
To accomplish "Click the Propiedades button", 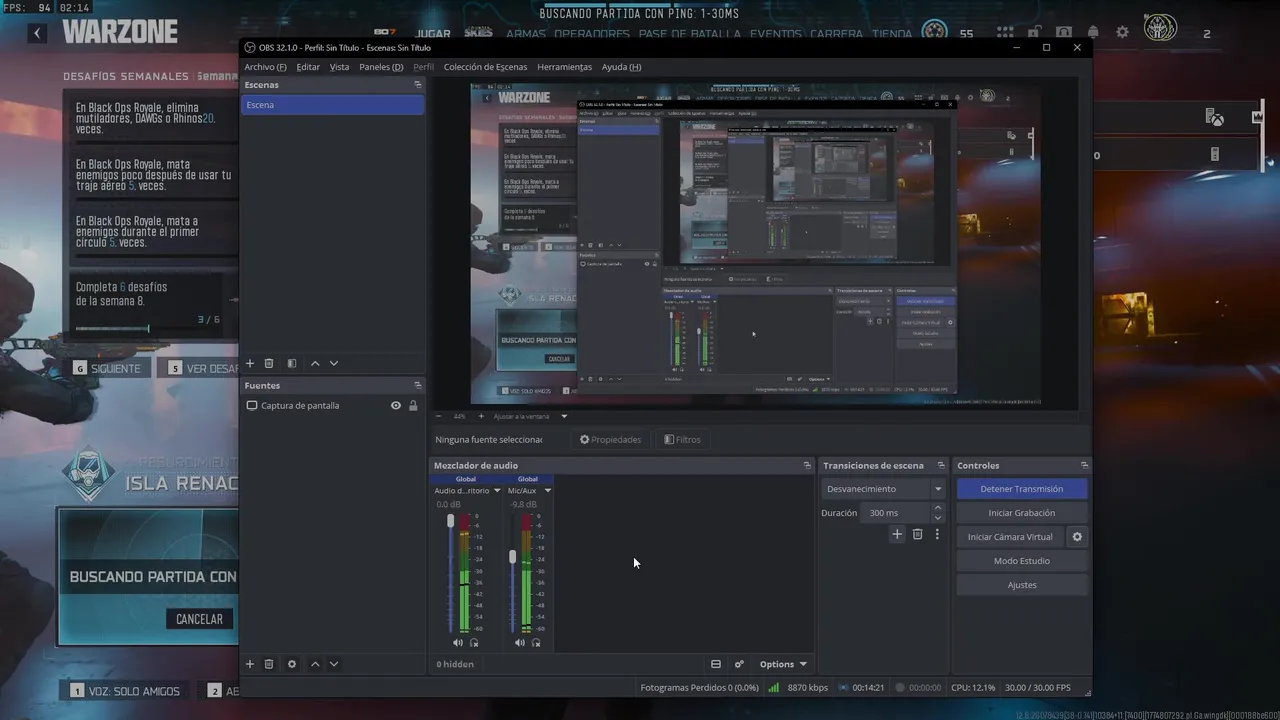I will [x=610, y=440].
